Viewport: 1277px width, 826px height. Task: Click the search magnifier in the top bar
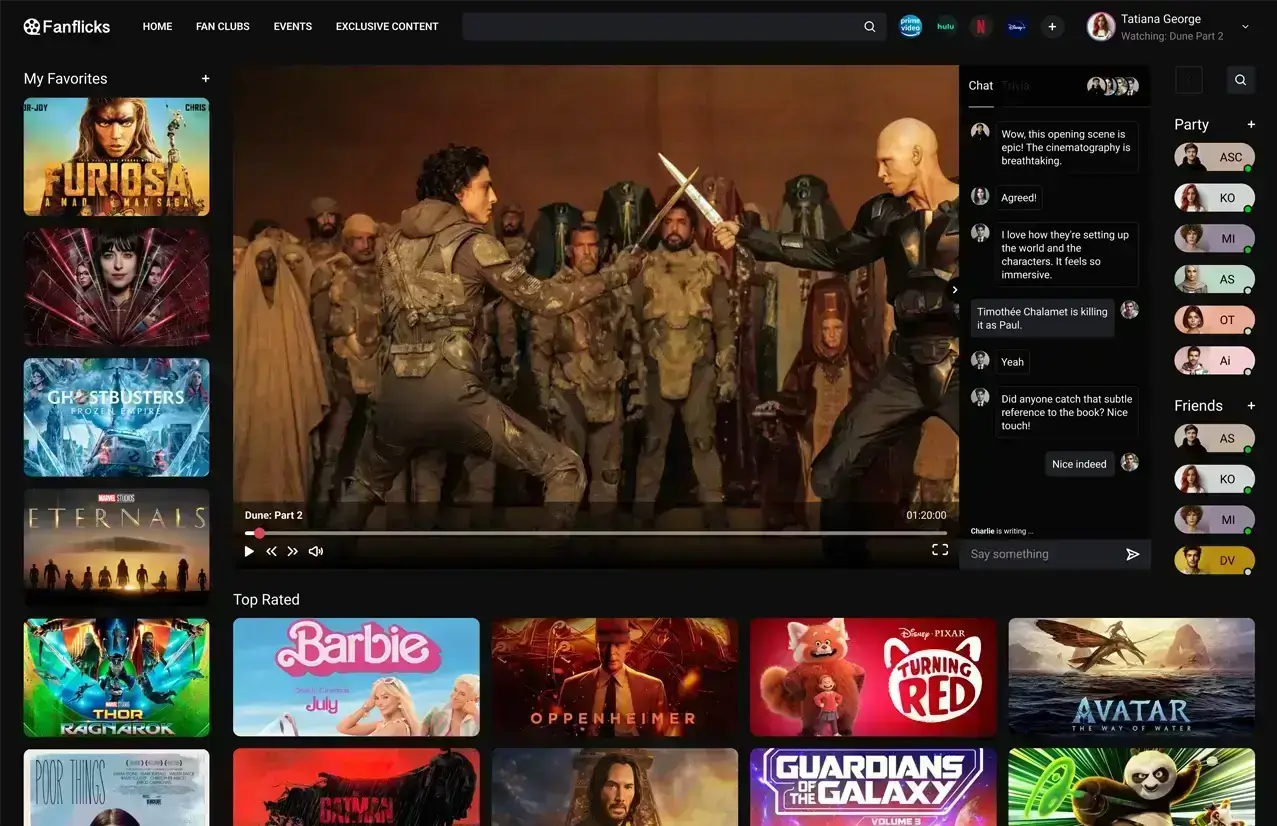868,27
